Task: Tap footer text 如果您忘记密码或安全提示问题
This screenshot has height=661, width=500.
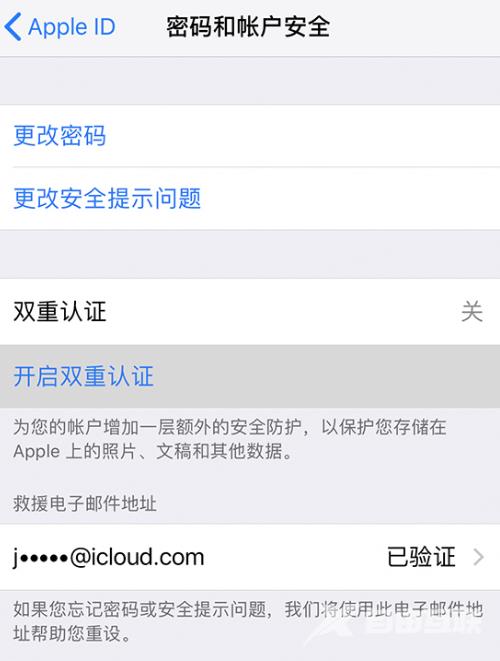Action: pyautogui.click(x=140, y=609)
